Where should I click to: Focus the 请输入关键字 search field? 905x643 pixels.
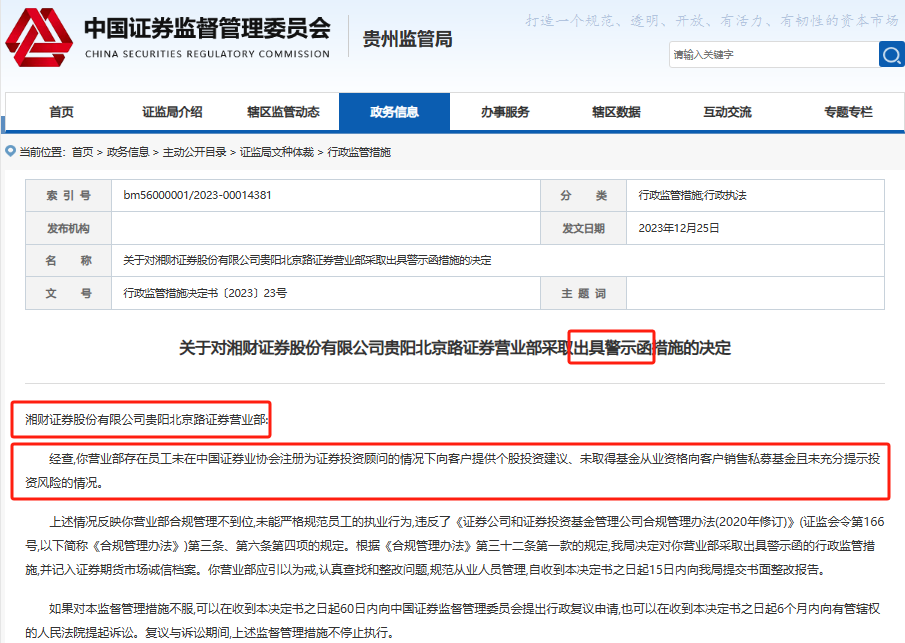click(773, 54)
